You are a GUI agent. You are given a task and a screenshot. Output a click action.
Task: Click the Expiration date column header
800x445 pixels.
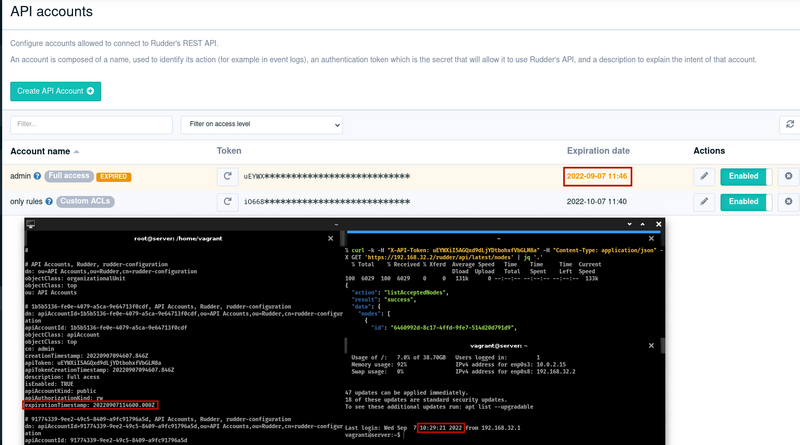598,151
